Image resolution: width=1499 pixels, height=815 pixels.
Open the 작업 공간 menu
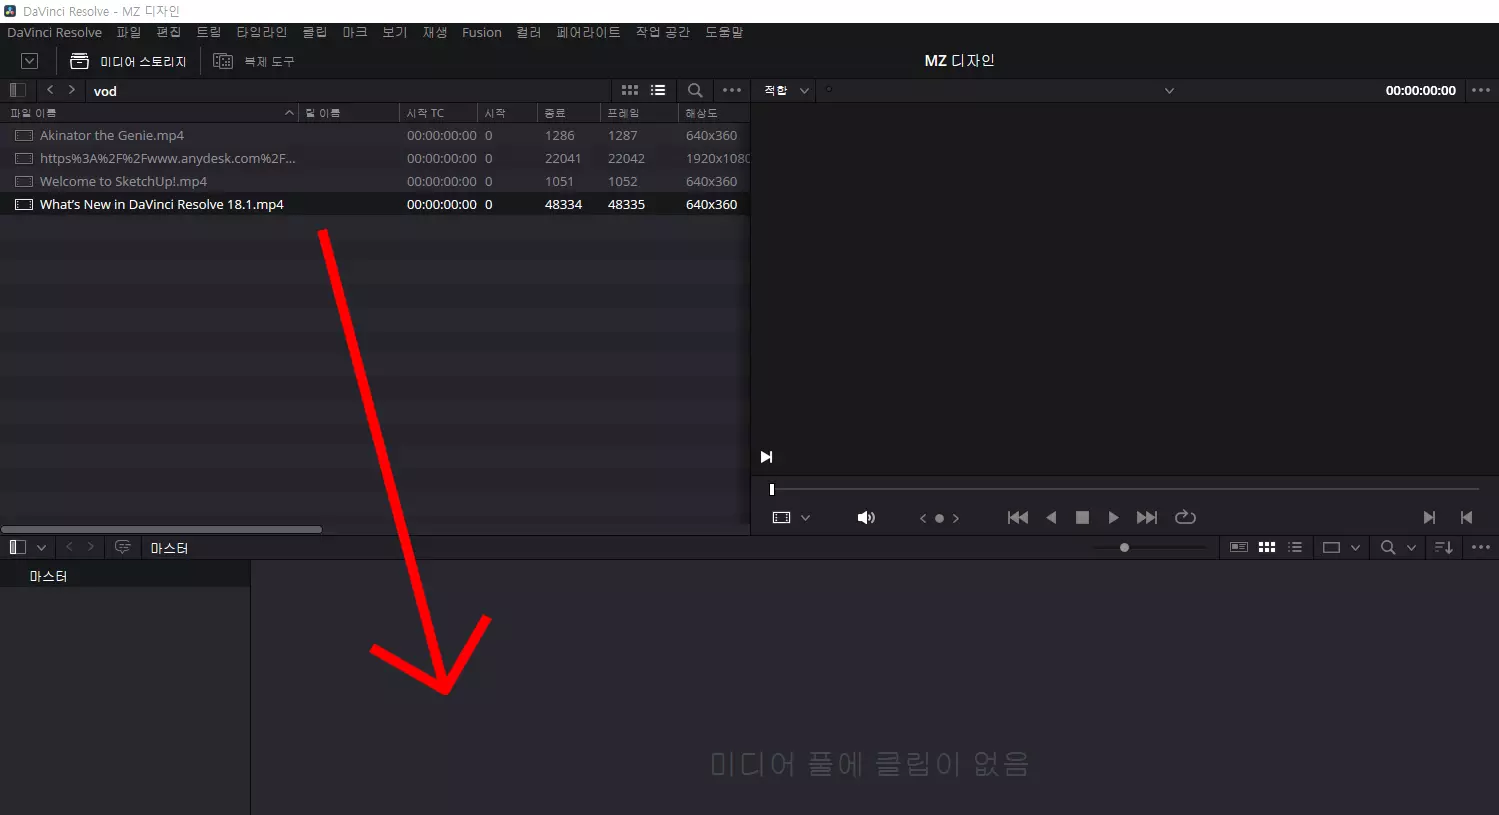pos(663,32)
